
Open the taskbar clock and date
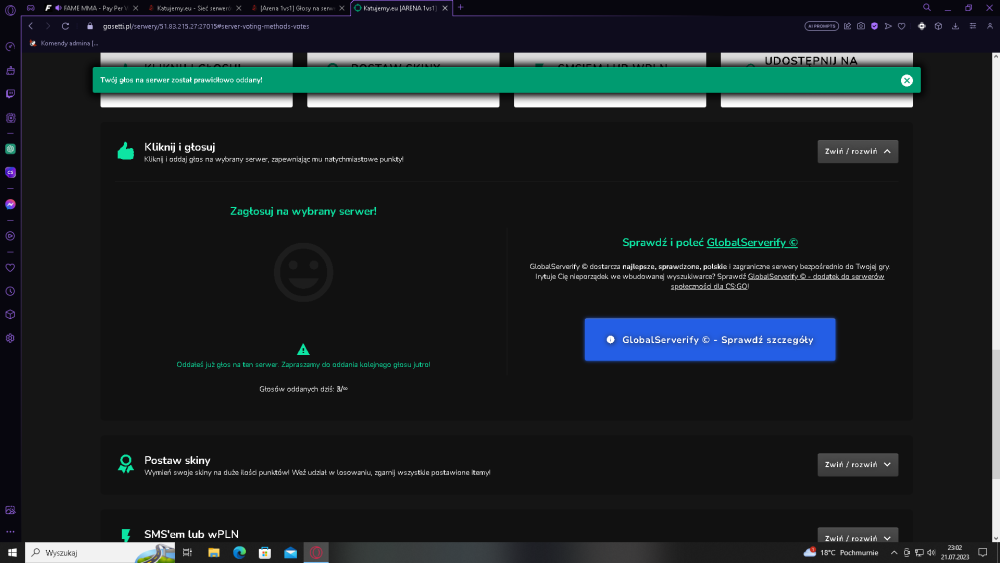pyautogui.click(x=955, y=553)
